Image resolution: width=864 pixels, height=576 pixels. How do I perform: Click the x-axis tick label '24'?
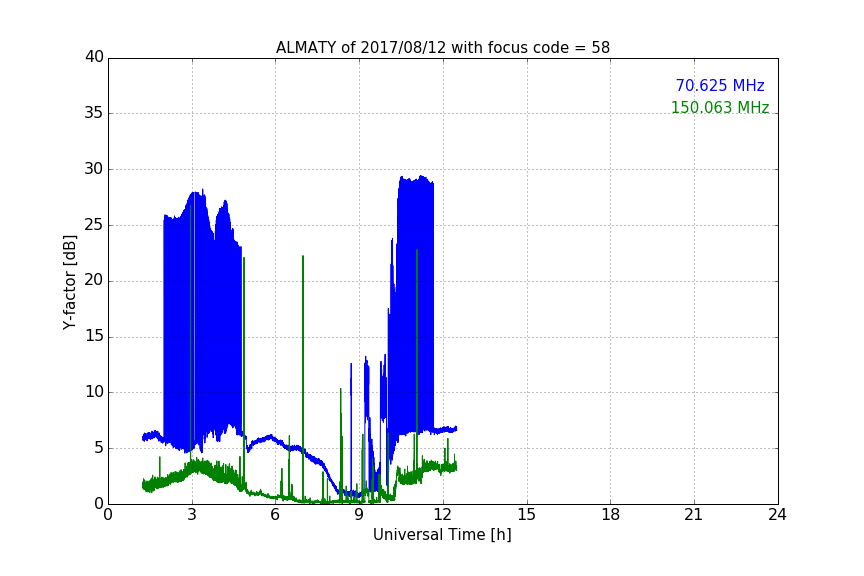(777, 515)
